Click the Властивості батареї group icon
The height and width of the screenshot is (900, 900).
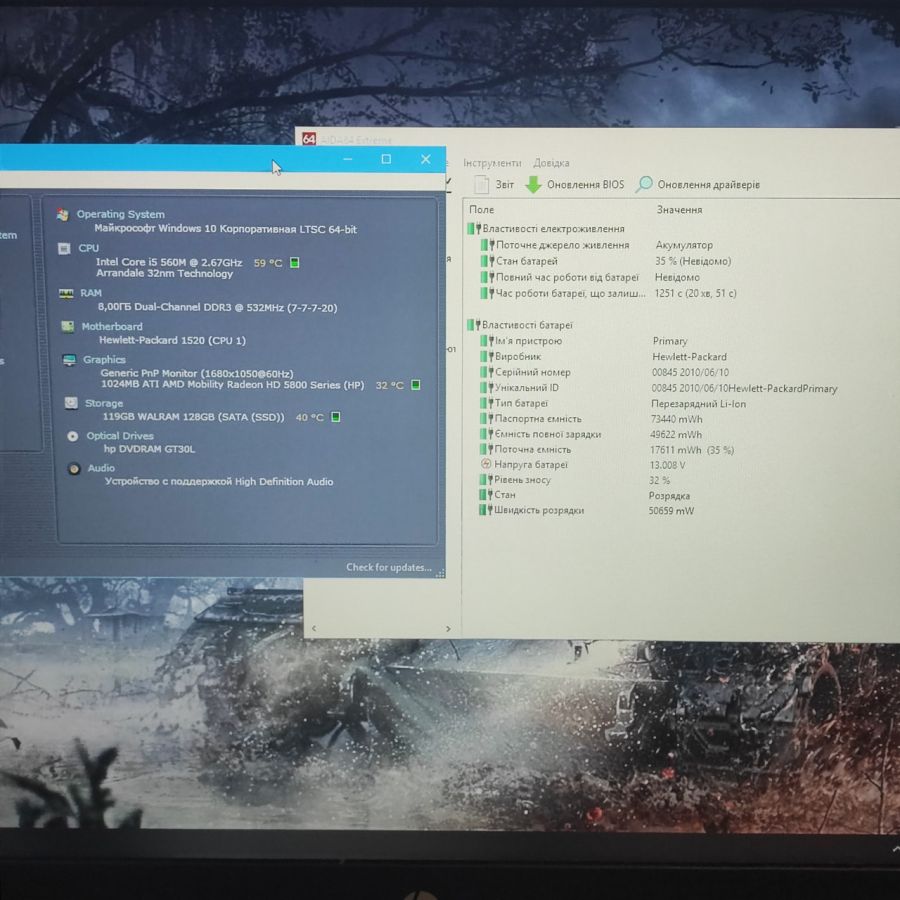pyautogui.click(x=474, y=325)
